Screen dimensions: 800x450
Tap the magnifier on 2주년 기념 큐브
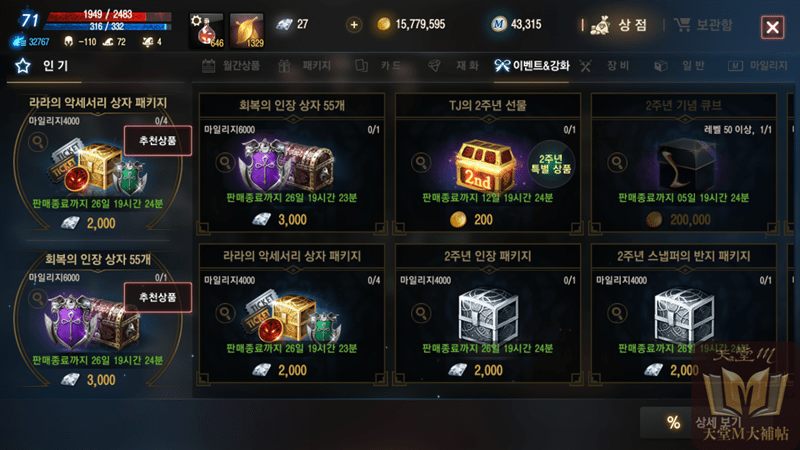[x=617, y=163]
